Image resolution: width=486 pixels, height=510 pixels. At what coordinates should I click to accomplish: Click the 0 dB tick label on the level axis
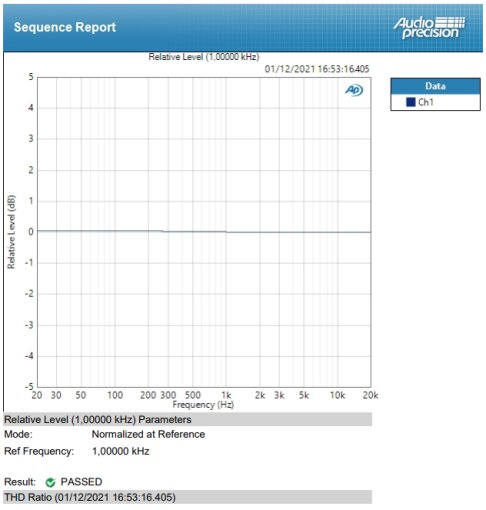pos(31,232)
